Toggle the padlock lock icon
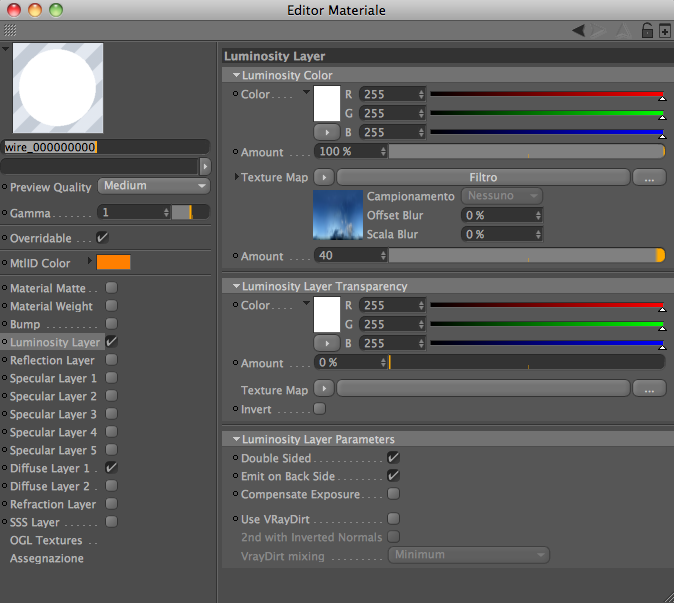Image resolution: width=674 pixels, height=603 pixels. [647, 31]
